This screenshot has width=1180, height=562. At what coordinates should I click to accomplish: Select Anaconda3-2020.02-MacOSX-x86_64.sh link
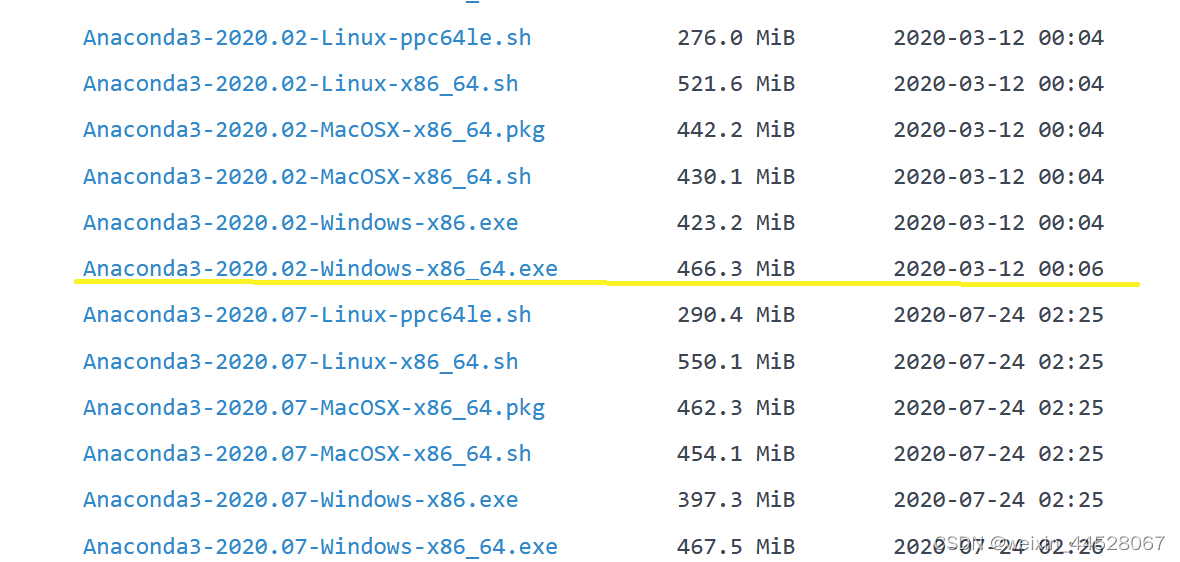pos(307,177)
